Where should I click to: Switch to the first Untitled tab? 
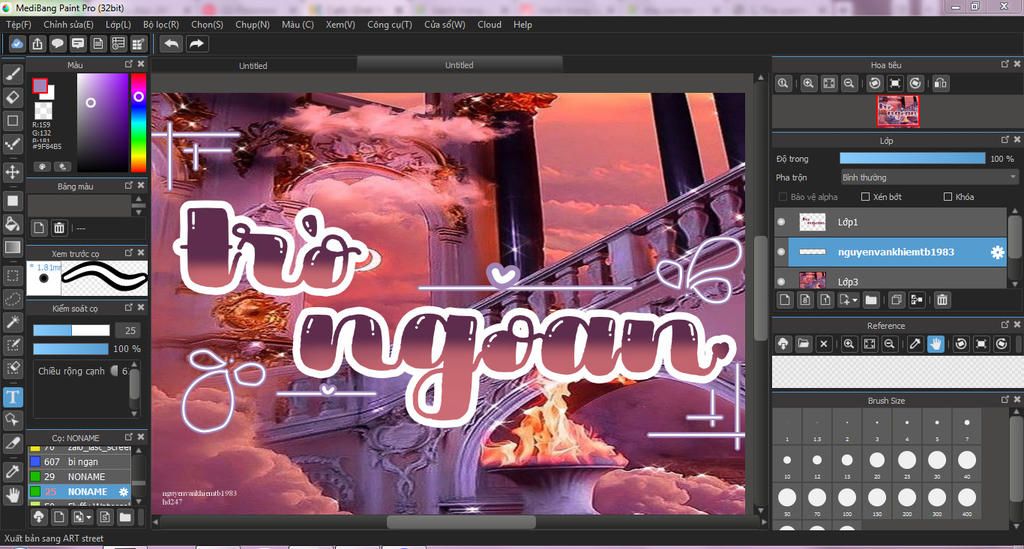253,65
